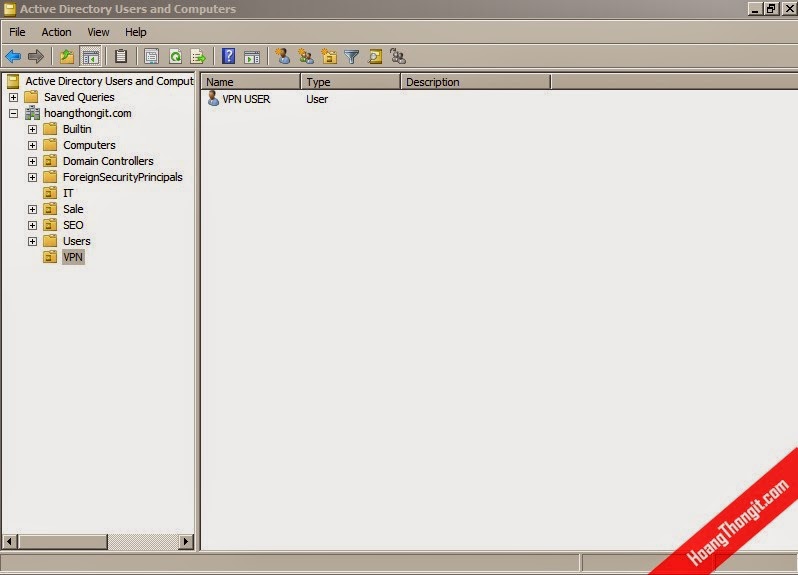Select the Computers container
Image resolution: width=798 pixels, height=575 pixels.
click(x=89, y=145)
